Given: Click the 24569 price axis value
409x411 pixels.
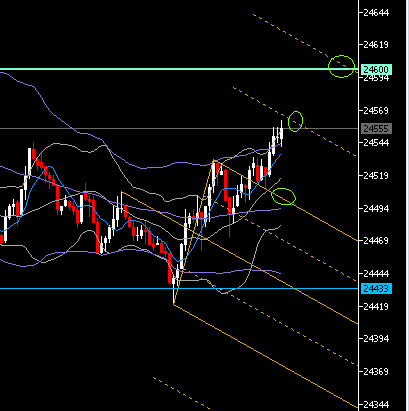Looking at the screenshot, I should (376, 110).
